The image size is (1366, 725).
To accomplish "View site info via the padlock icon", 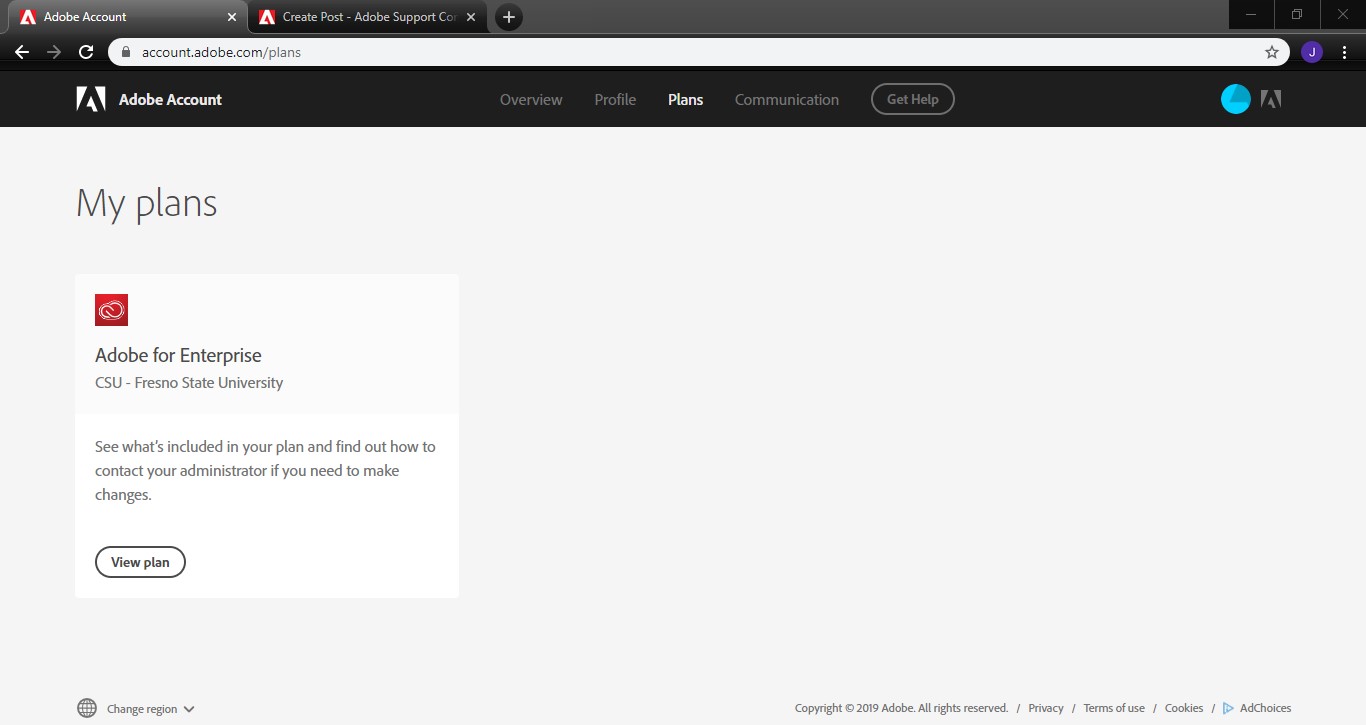I will coord(126,52).
